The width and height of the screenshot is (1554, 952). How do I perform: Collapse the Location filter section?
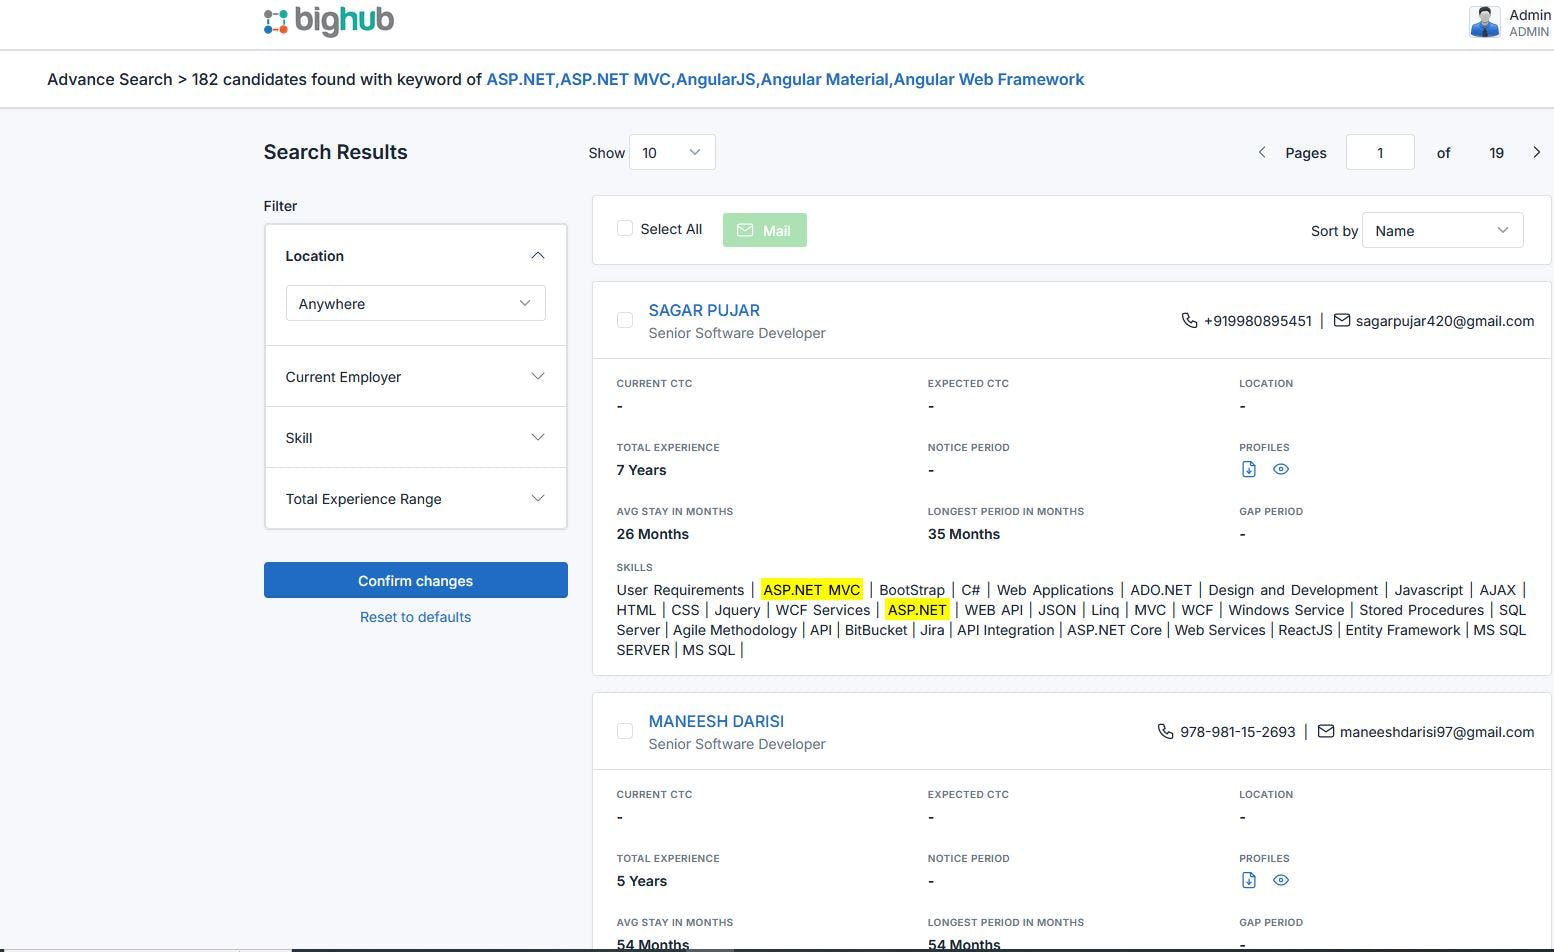point(538,255)
